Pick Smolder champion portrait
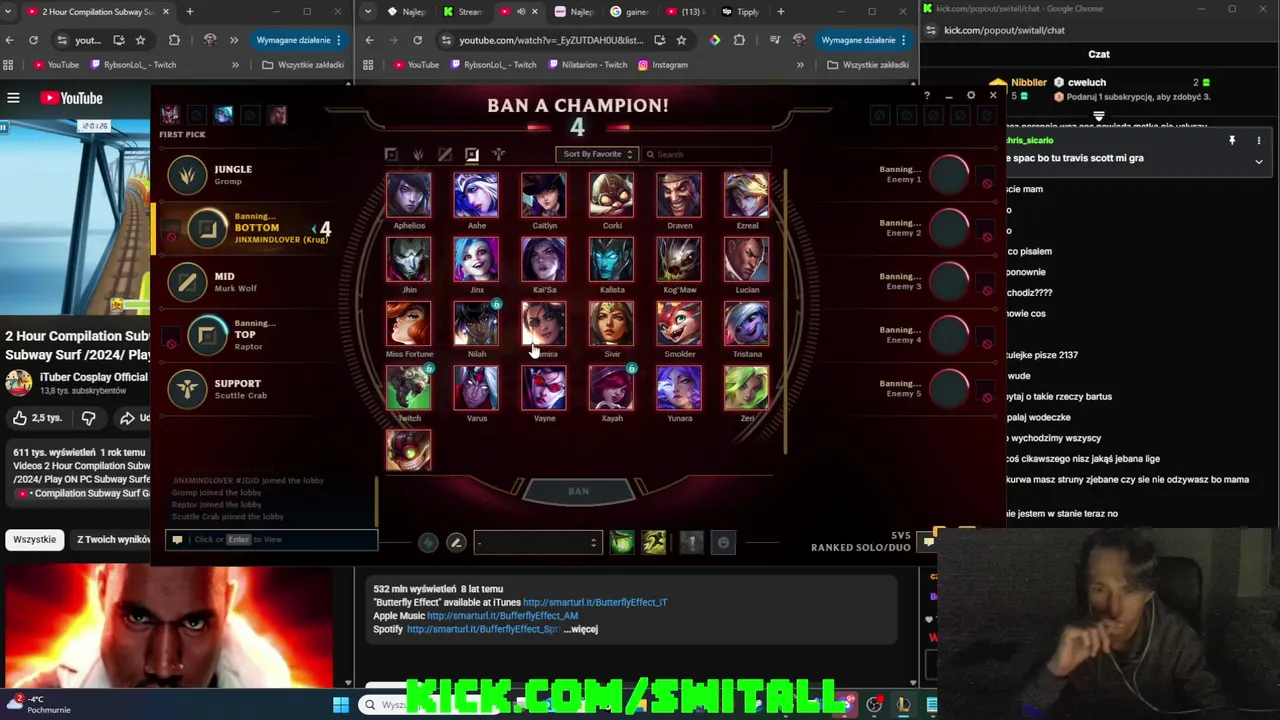Image resolution: width=1280 pixels, height=720 pixels. pyautogui.click(x=679, y=323)
